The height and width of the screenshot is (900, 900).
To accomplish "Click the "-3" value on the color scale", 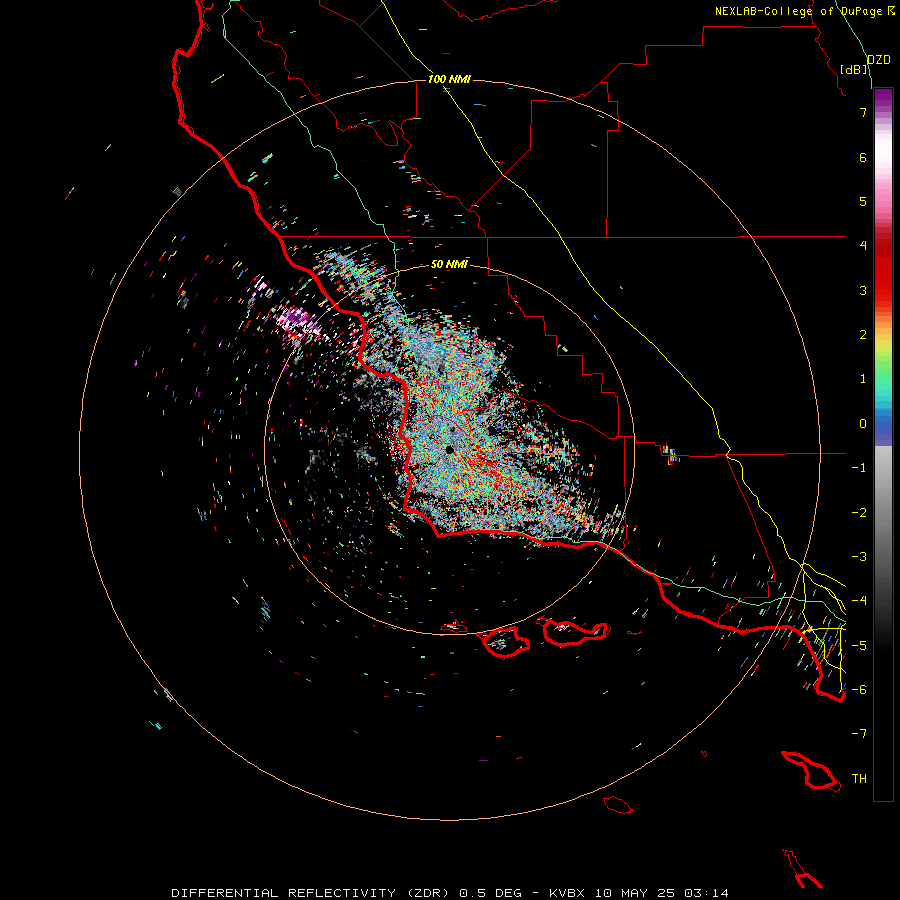I will [859, 557].
